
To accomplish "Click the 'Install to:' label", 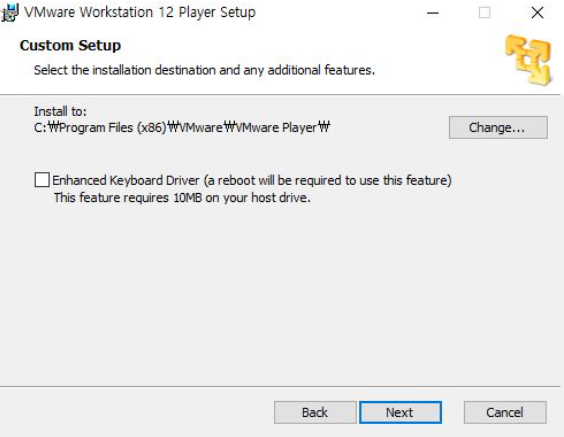I will click(60, 111).
